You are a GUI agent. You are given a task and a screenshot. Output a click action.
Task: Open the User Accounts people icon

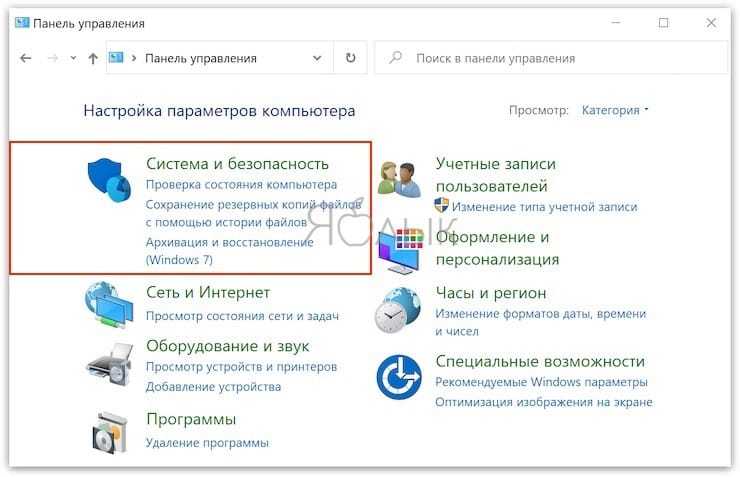coord(400,179)
